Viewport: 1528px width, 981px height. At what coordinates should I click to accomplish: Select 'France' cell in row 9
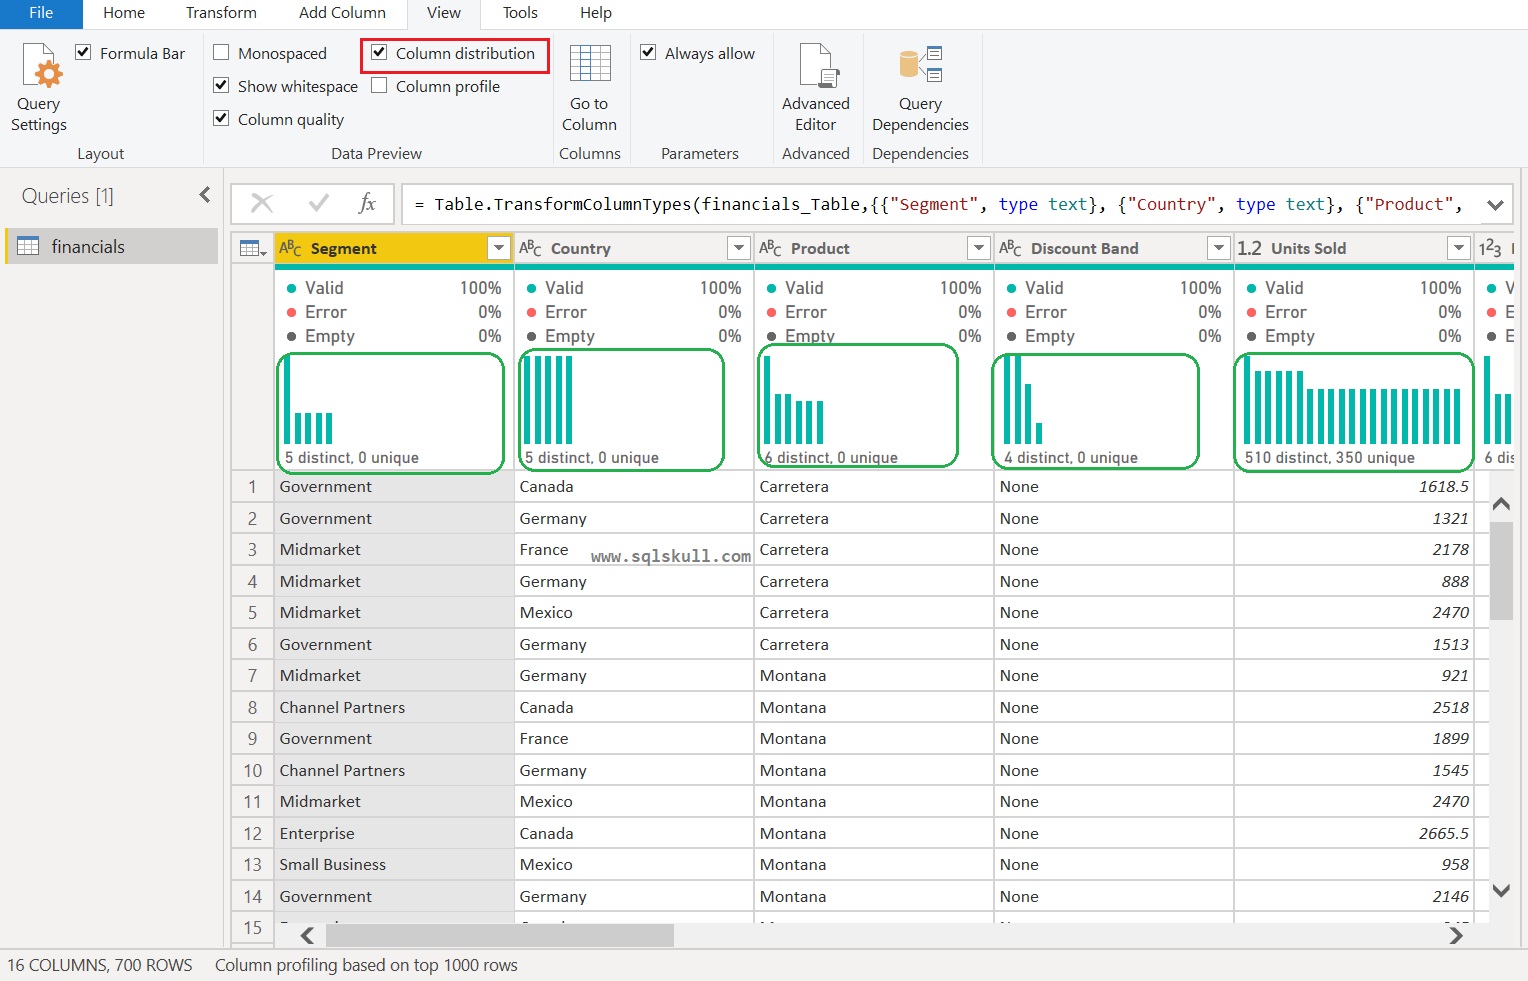[x=634, y=738]
